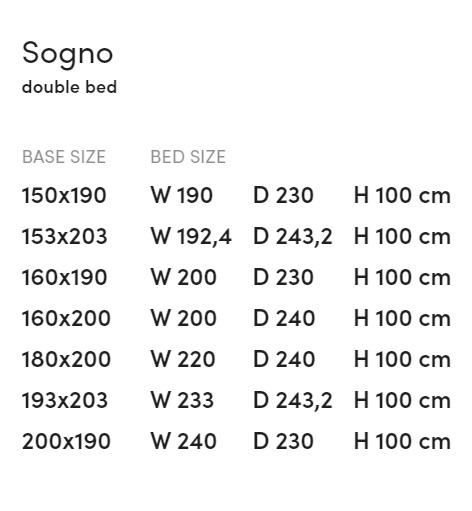Click H 100 cm in 193x203 row

[x=402, y=400]
